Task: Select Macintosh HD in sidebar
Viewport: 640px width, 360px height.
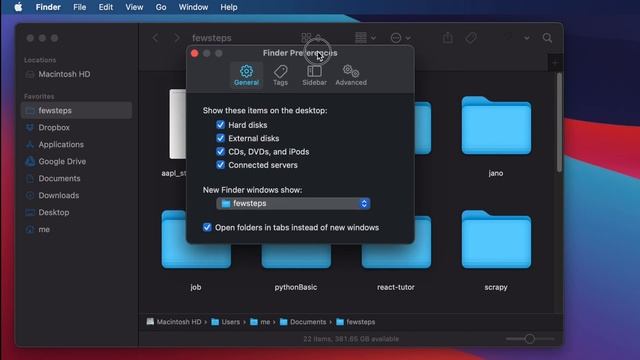Action: [x=76, y=74]
